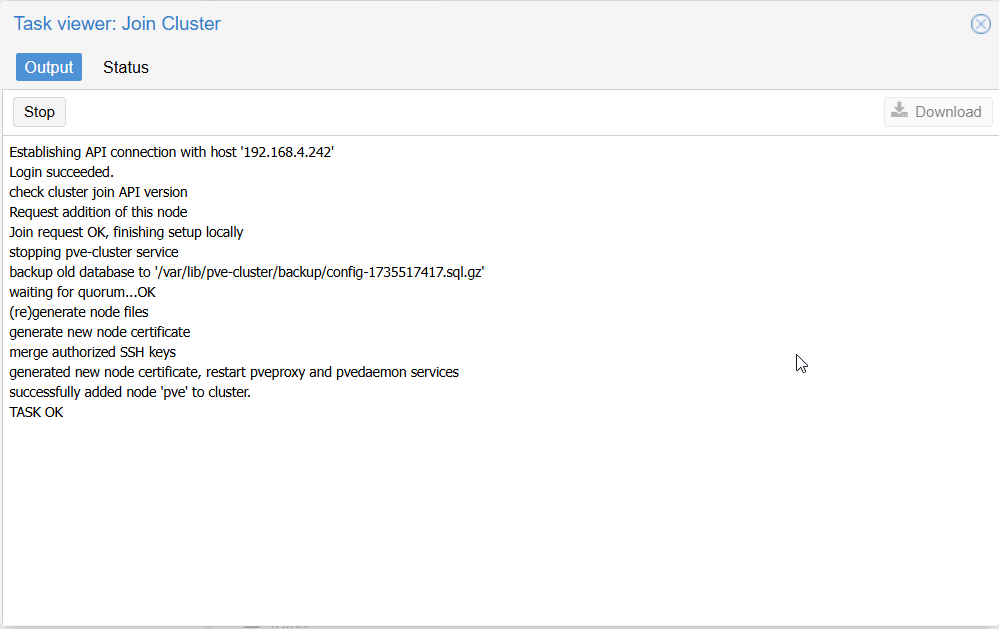Click the 'Login succeeded.' log line
The image size is (999, 629).
coord(61,172)
